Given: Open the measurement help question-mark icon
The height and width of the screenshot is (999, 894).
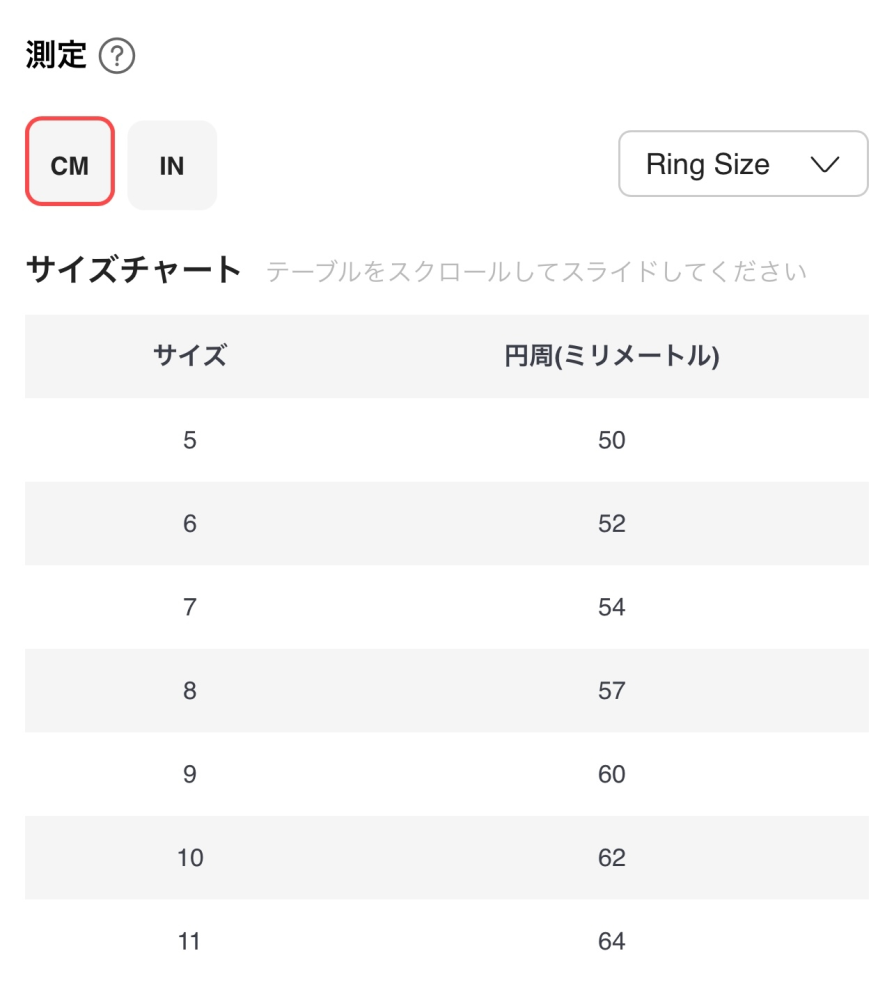Looking at the screenshot, I should pyautogui.click(x=117, y=56).
